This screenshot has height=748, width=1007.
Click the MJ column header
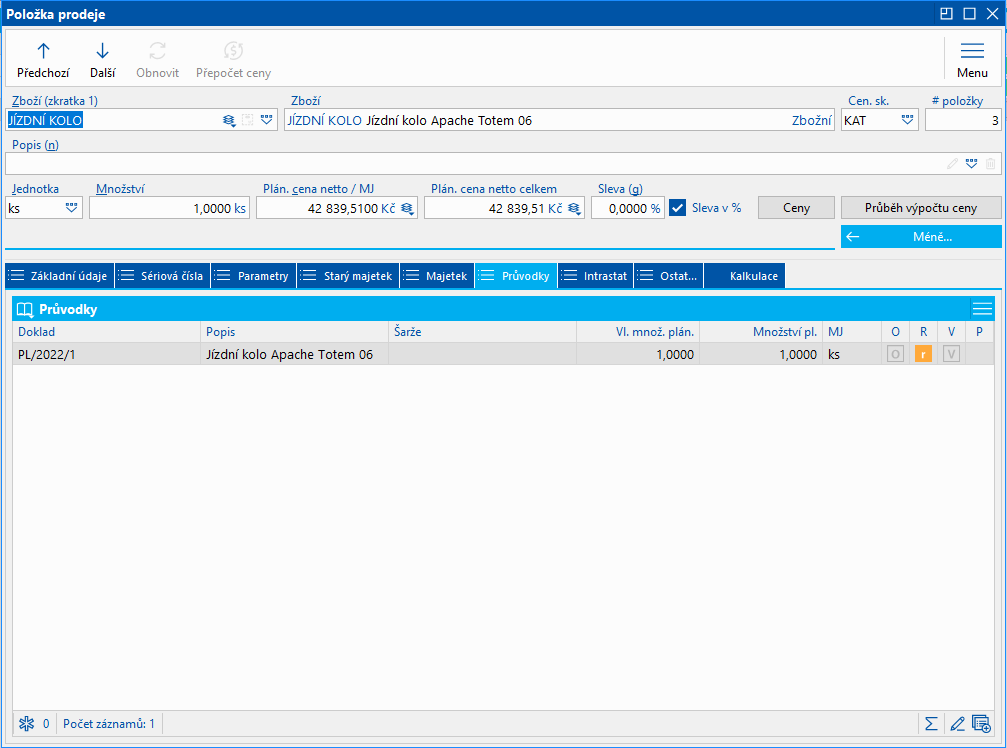click(x=852, y=332)
